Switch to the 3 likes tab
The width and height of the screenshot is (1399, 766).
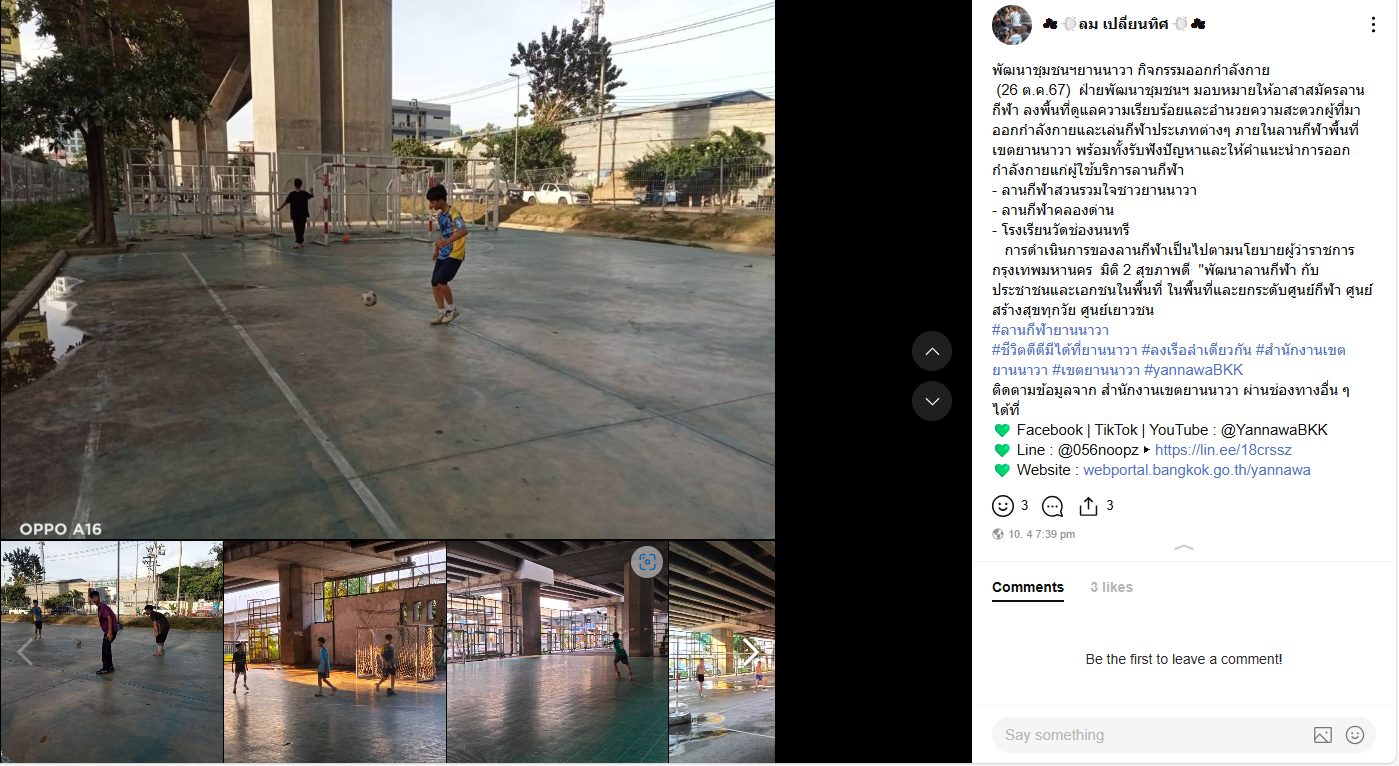pyautogui.click(x=1111, y=587)
